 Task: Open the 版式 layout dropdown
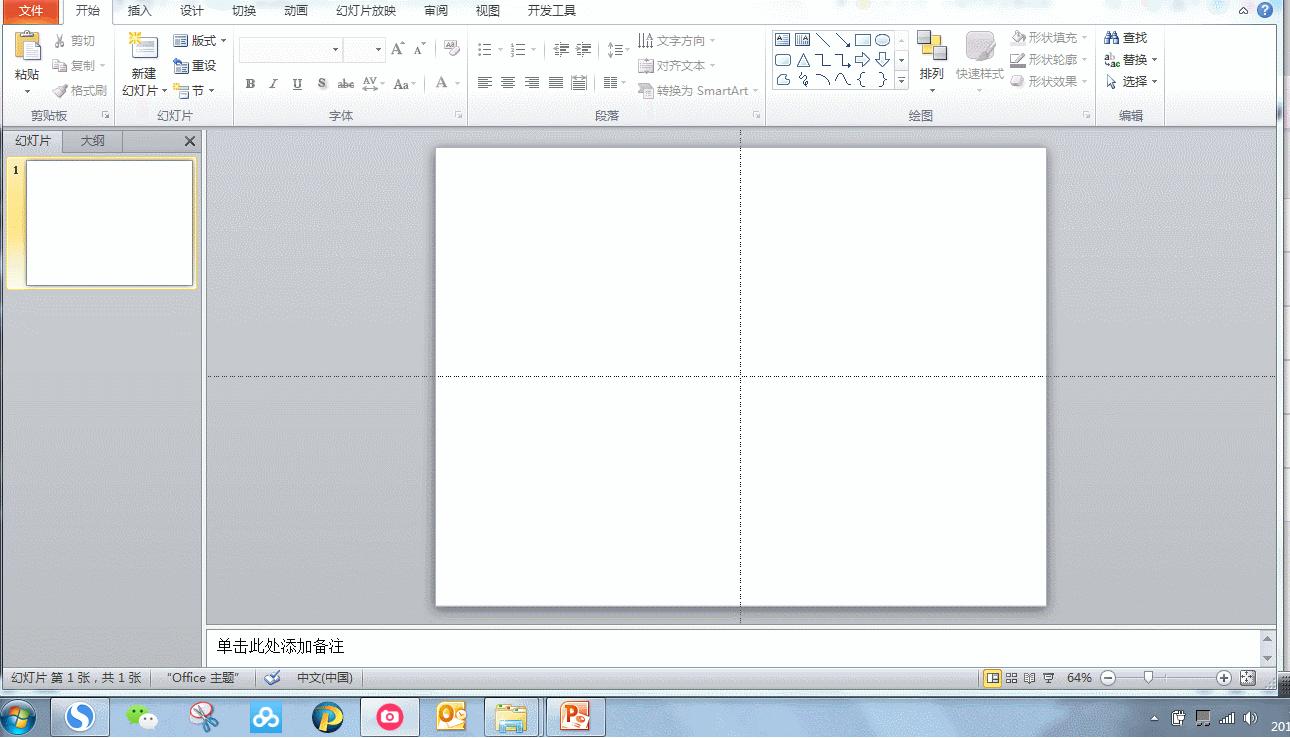tap(199, 40)
